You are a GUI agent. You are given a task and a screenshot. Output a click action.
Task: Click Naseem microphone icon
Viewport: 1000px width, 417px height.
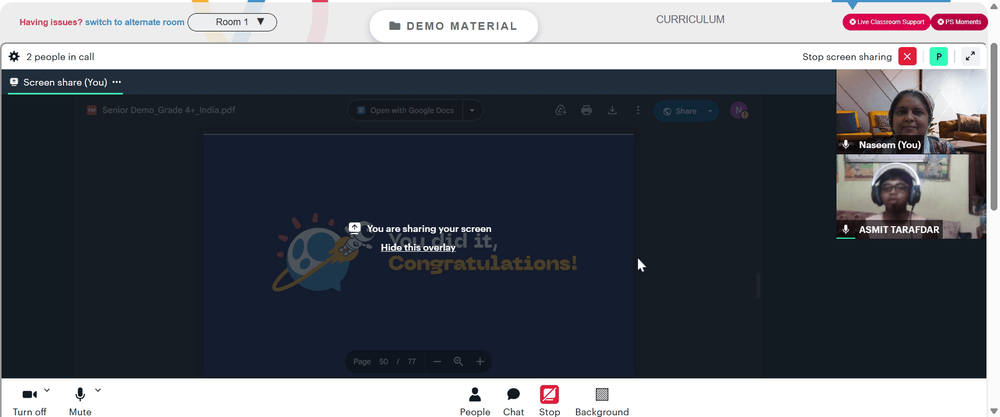(846, 145)
